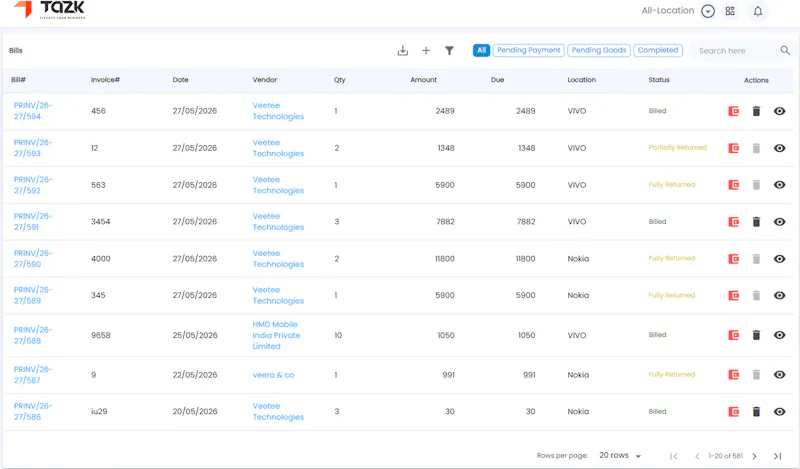View bill PRINV/26-27/593 with eye icon
The image size is (800, 469).
tap(779, 148)
